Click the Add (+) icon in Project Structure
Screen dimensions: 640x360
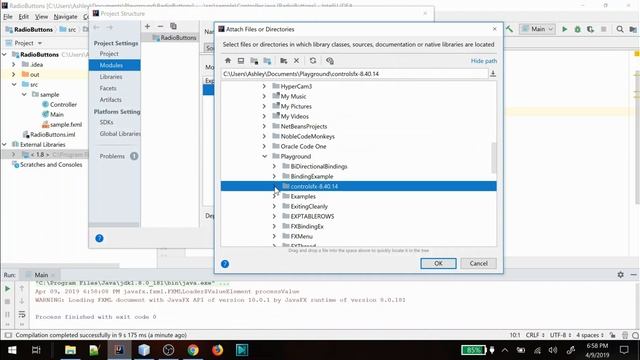click(147, 26)
